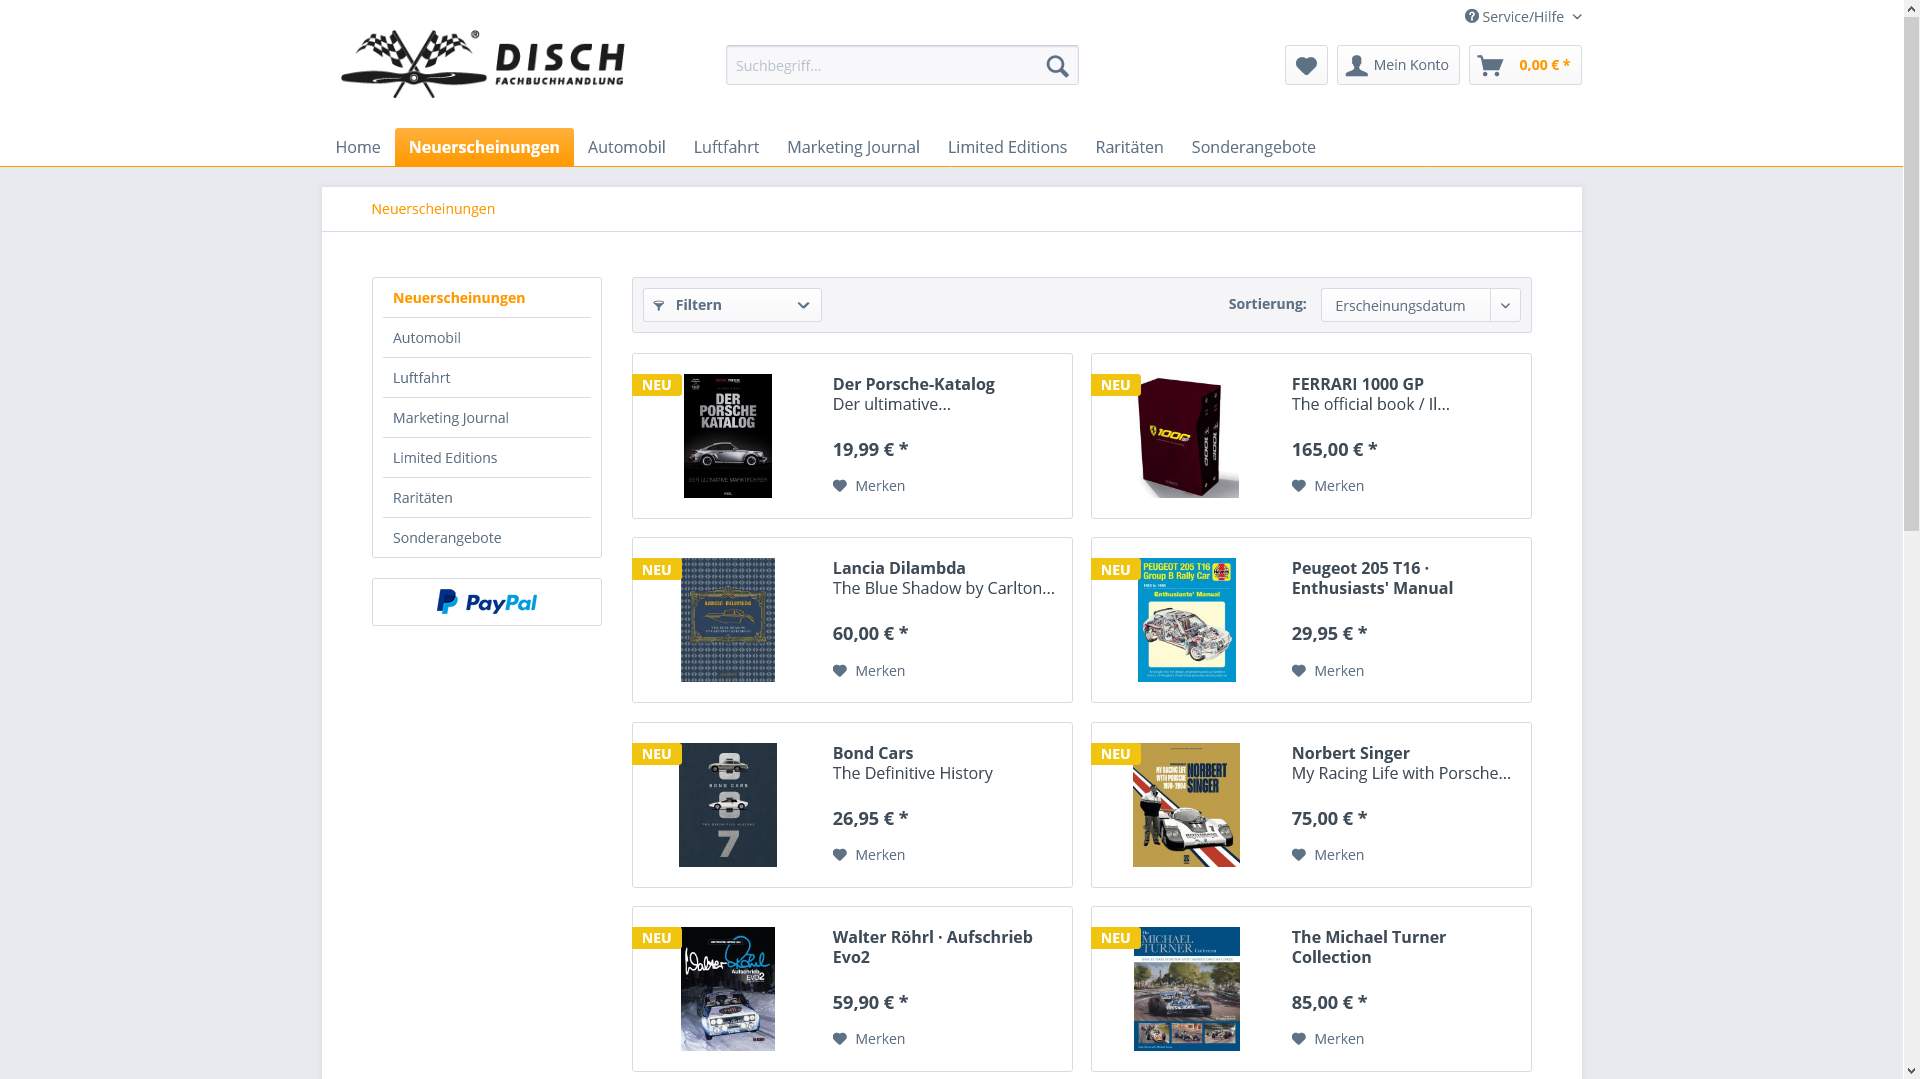Click NEU badge on Bond Cars

[x=657, y=754]
